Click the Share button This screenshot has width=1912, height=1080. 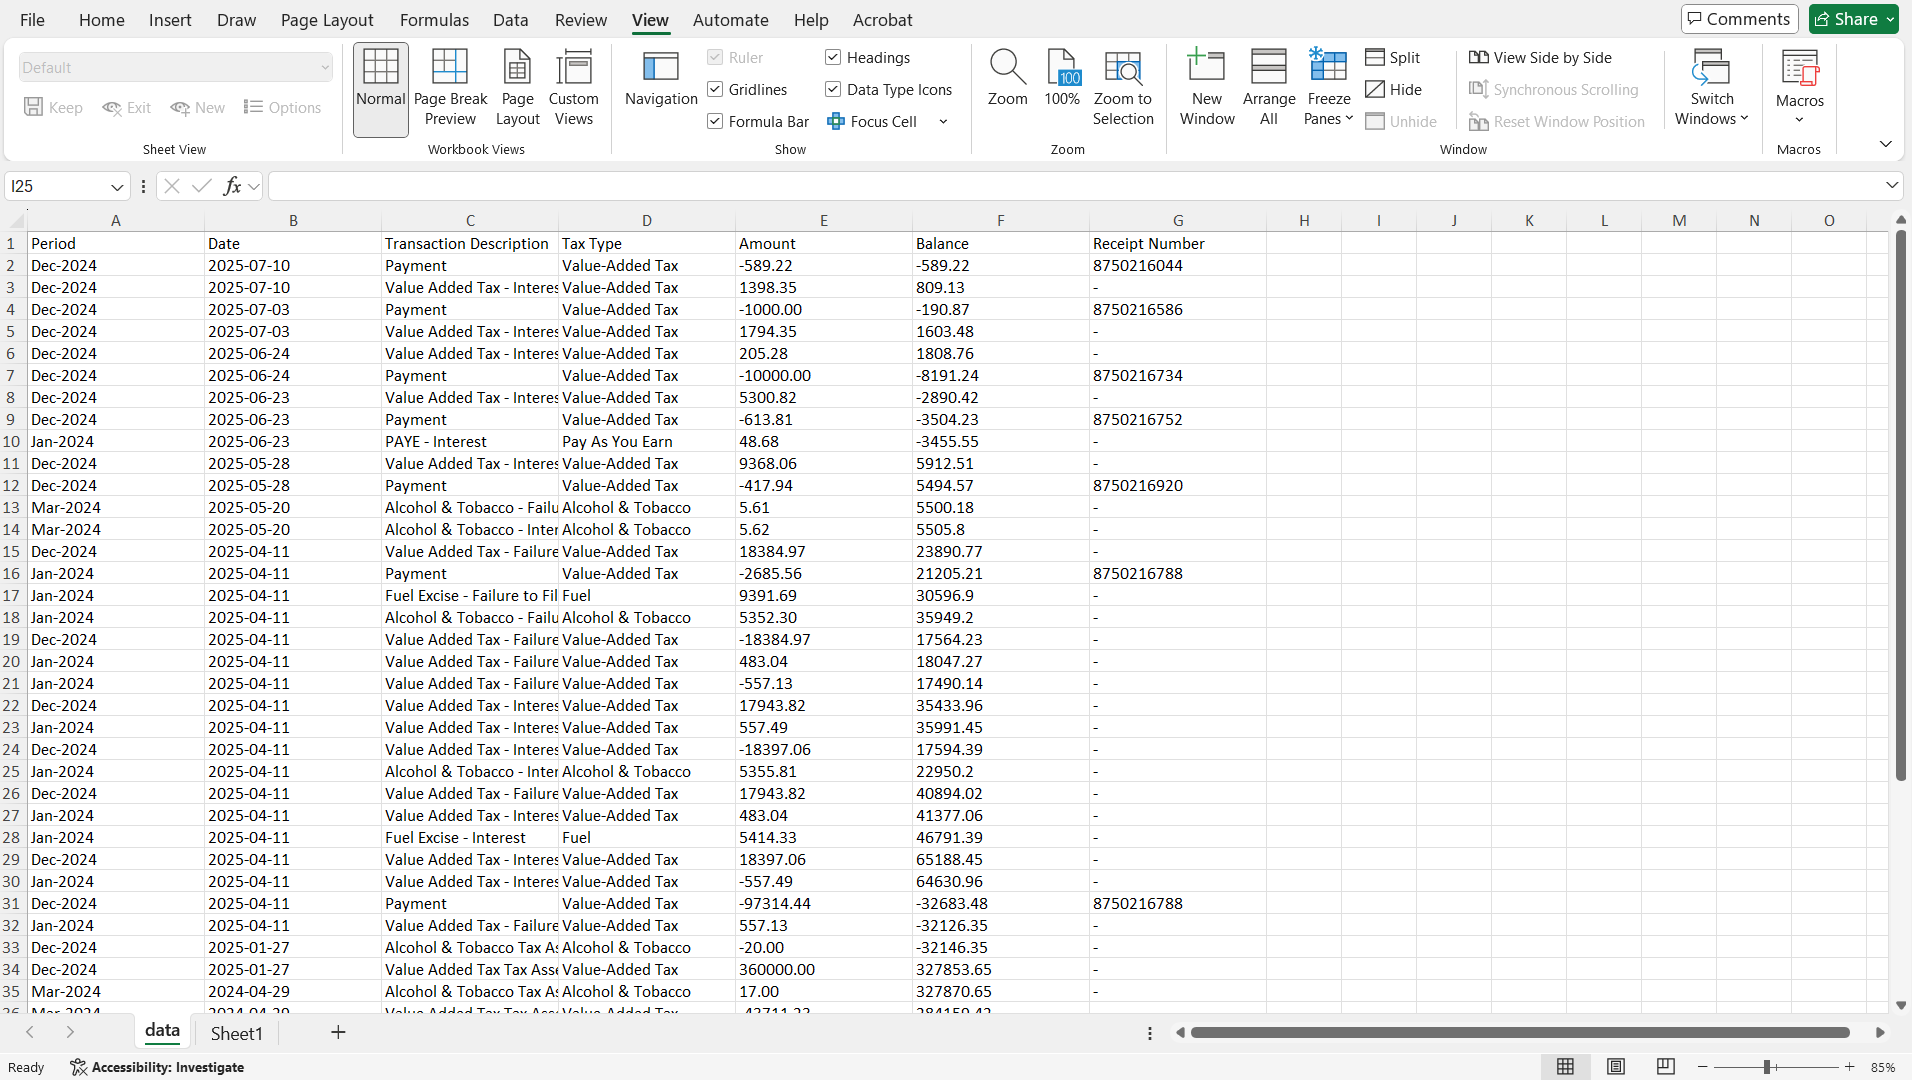click(1853, 19)
